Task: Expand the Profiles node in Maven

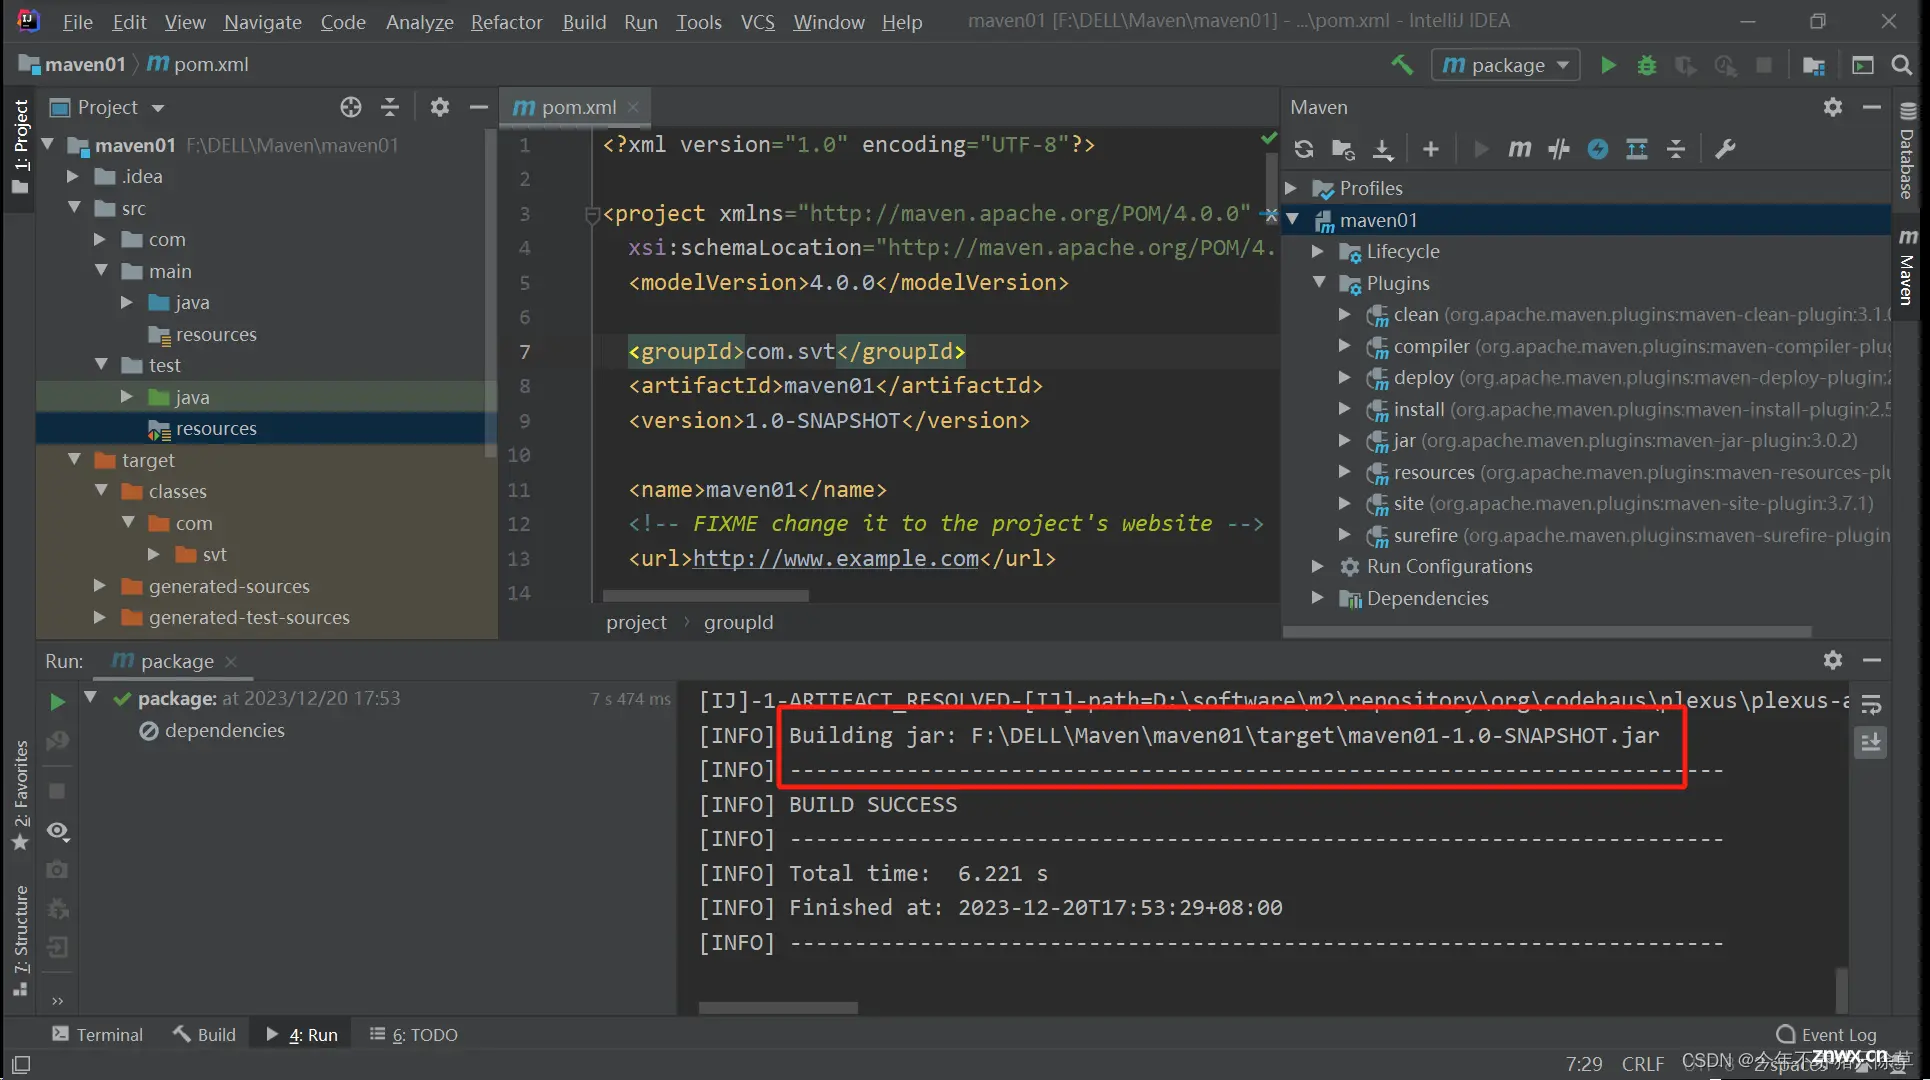Action: (x=1290, y=188)
